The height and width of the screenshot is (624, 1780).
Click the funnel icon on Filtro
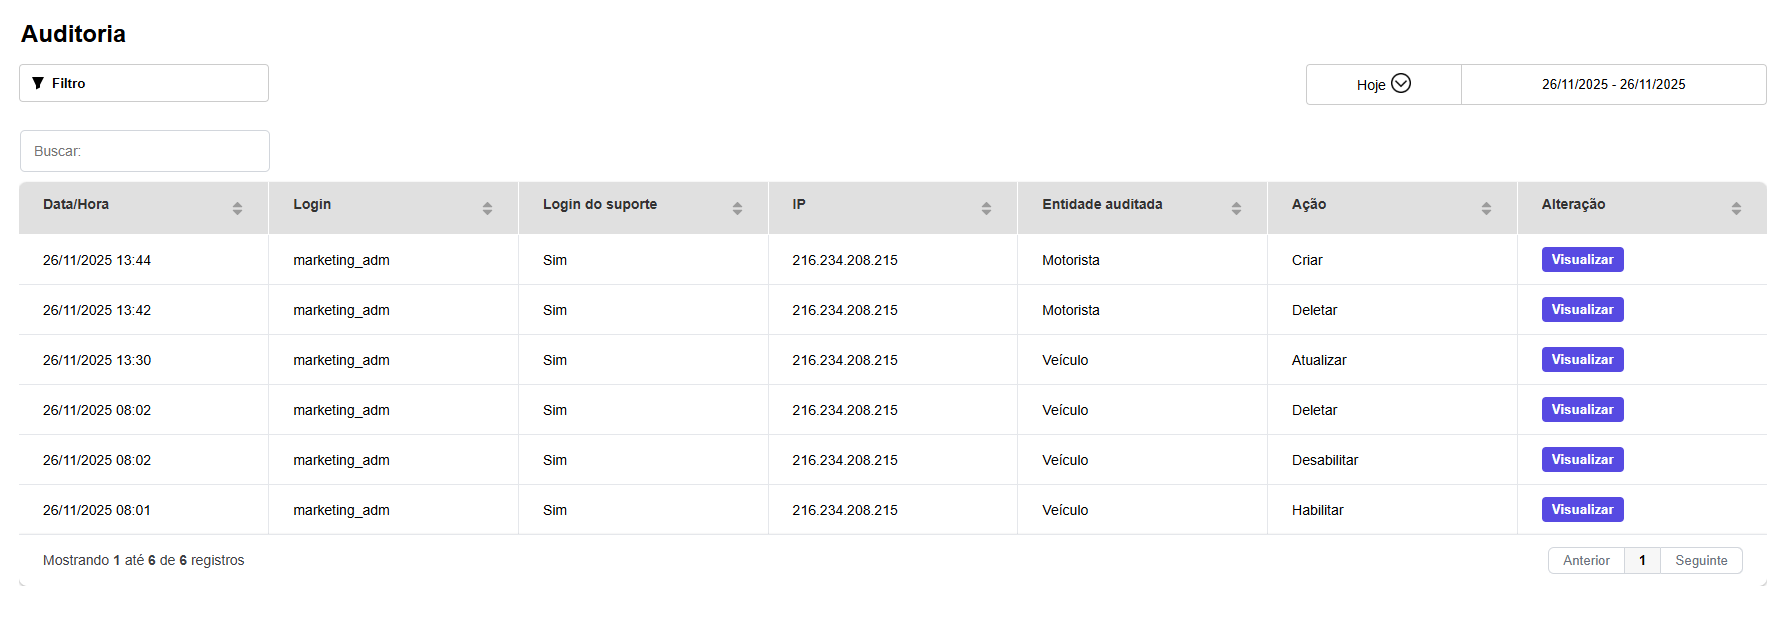[x=38, y=83]
